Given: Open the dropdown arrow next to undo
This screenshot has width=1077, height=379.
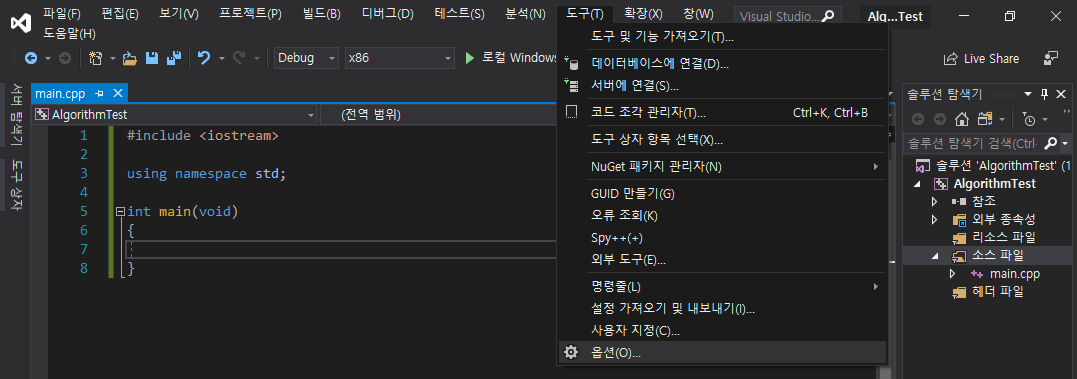Looking at the screenshot, I should [222, 59].
